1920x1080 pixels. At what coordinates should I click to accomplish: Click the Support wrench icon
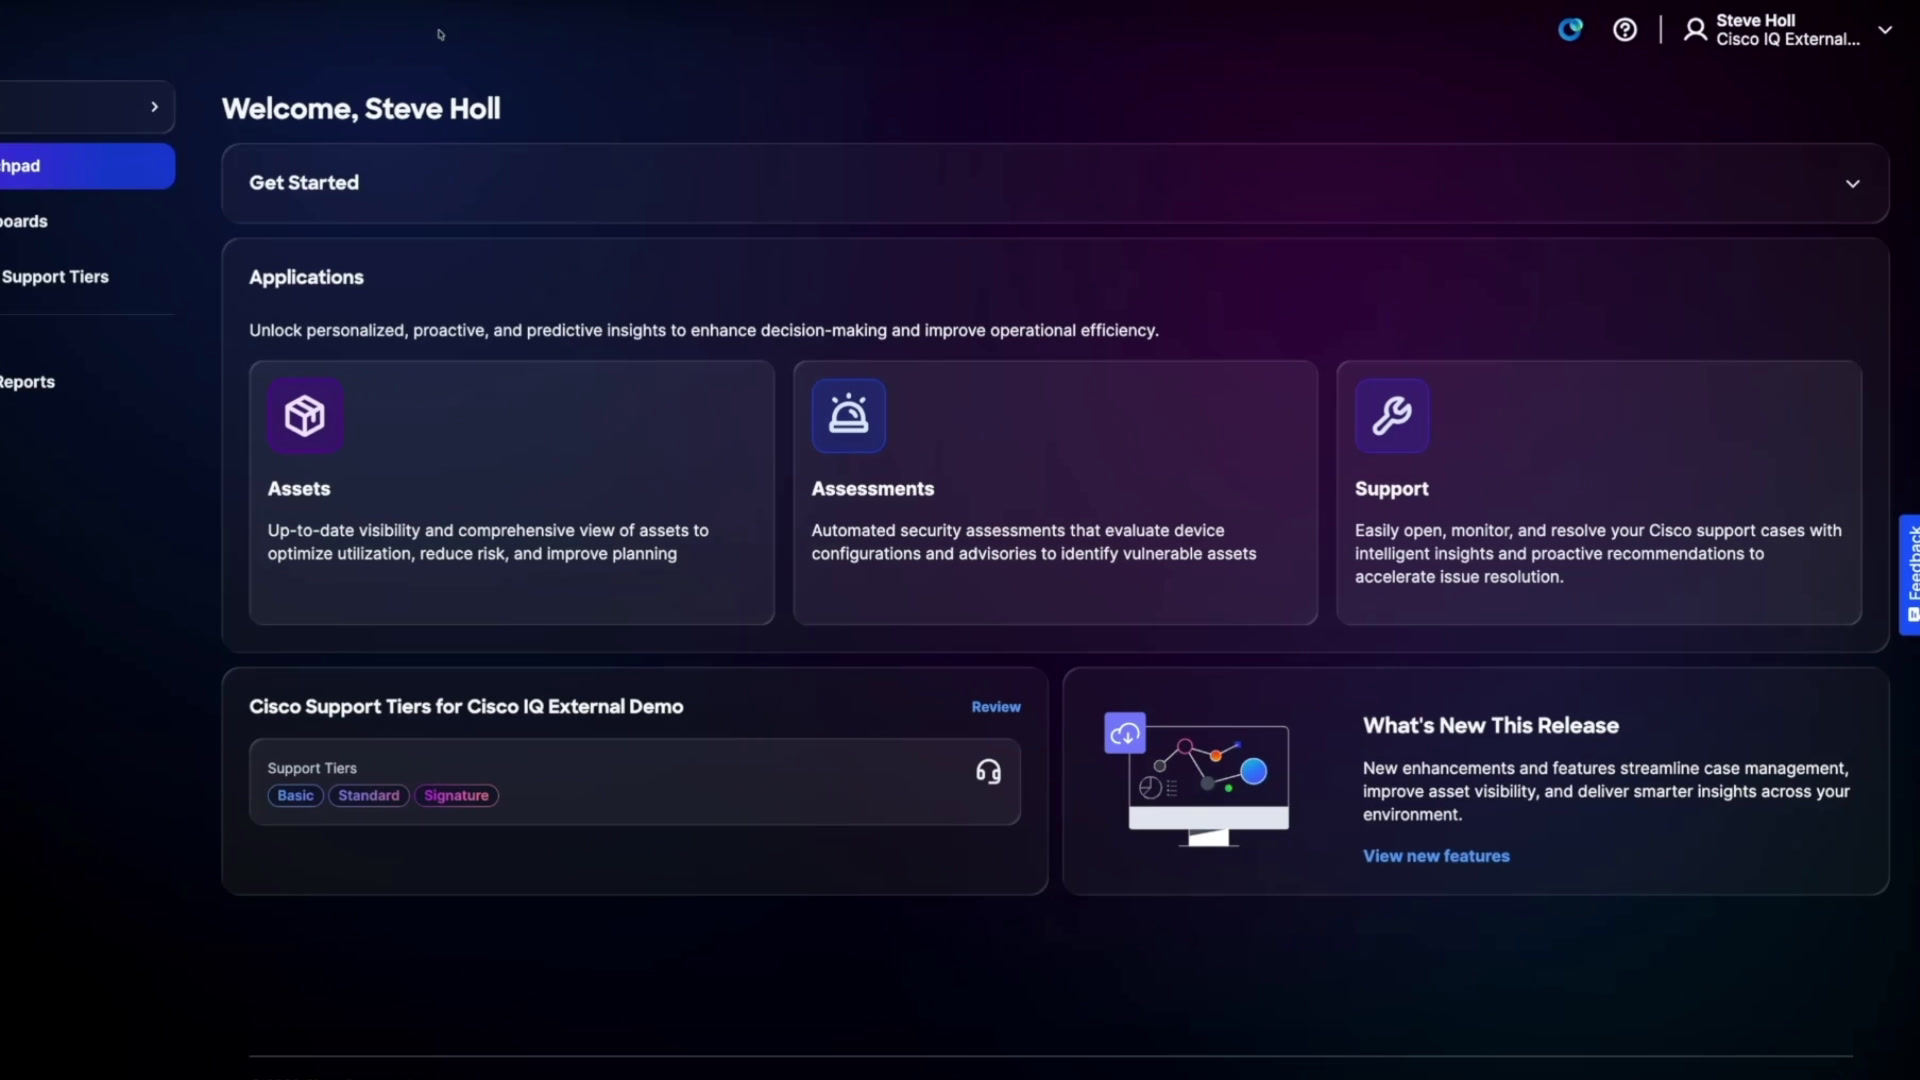coord(1392,416)
